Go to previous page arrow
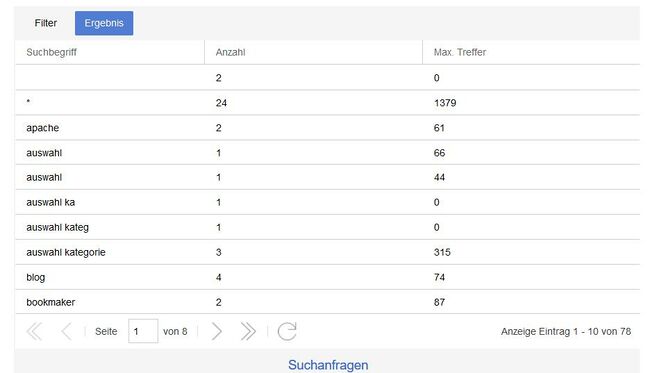Viewport: 650px width, 373px height. tap(66, 332)
